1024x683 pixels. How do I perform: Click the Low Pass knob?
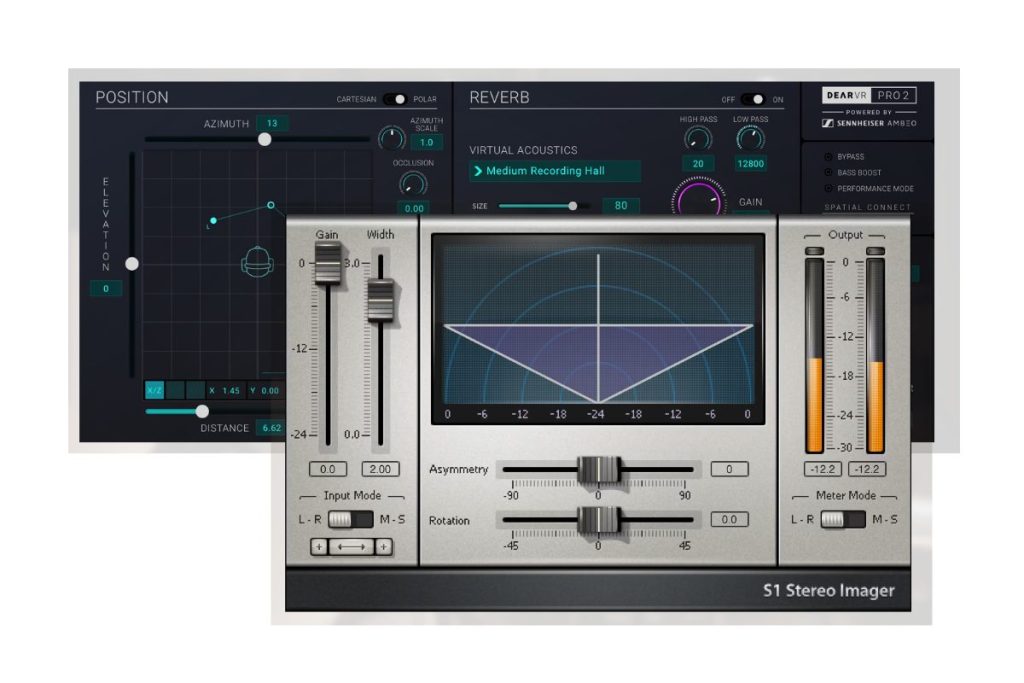(750, 138)
